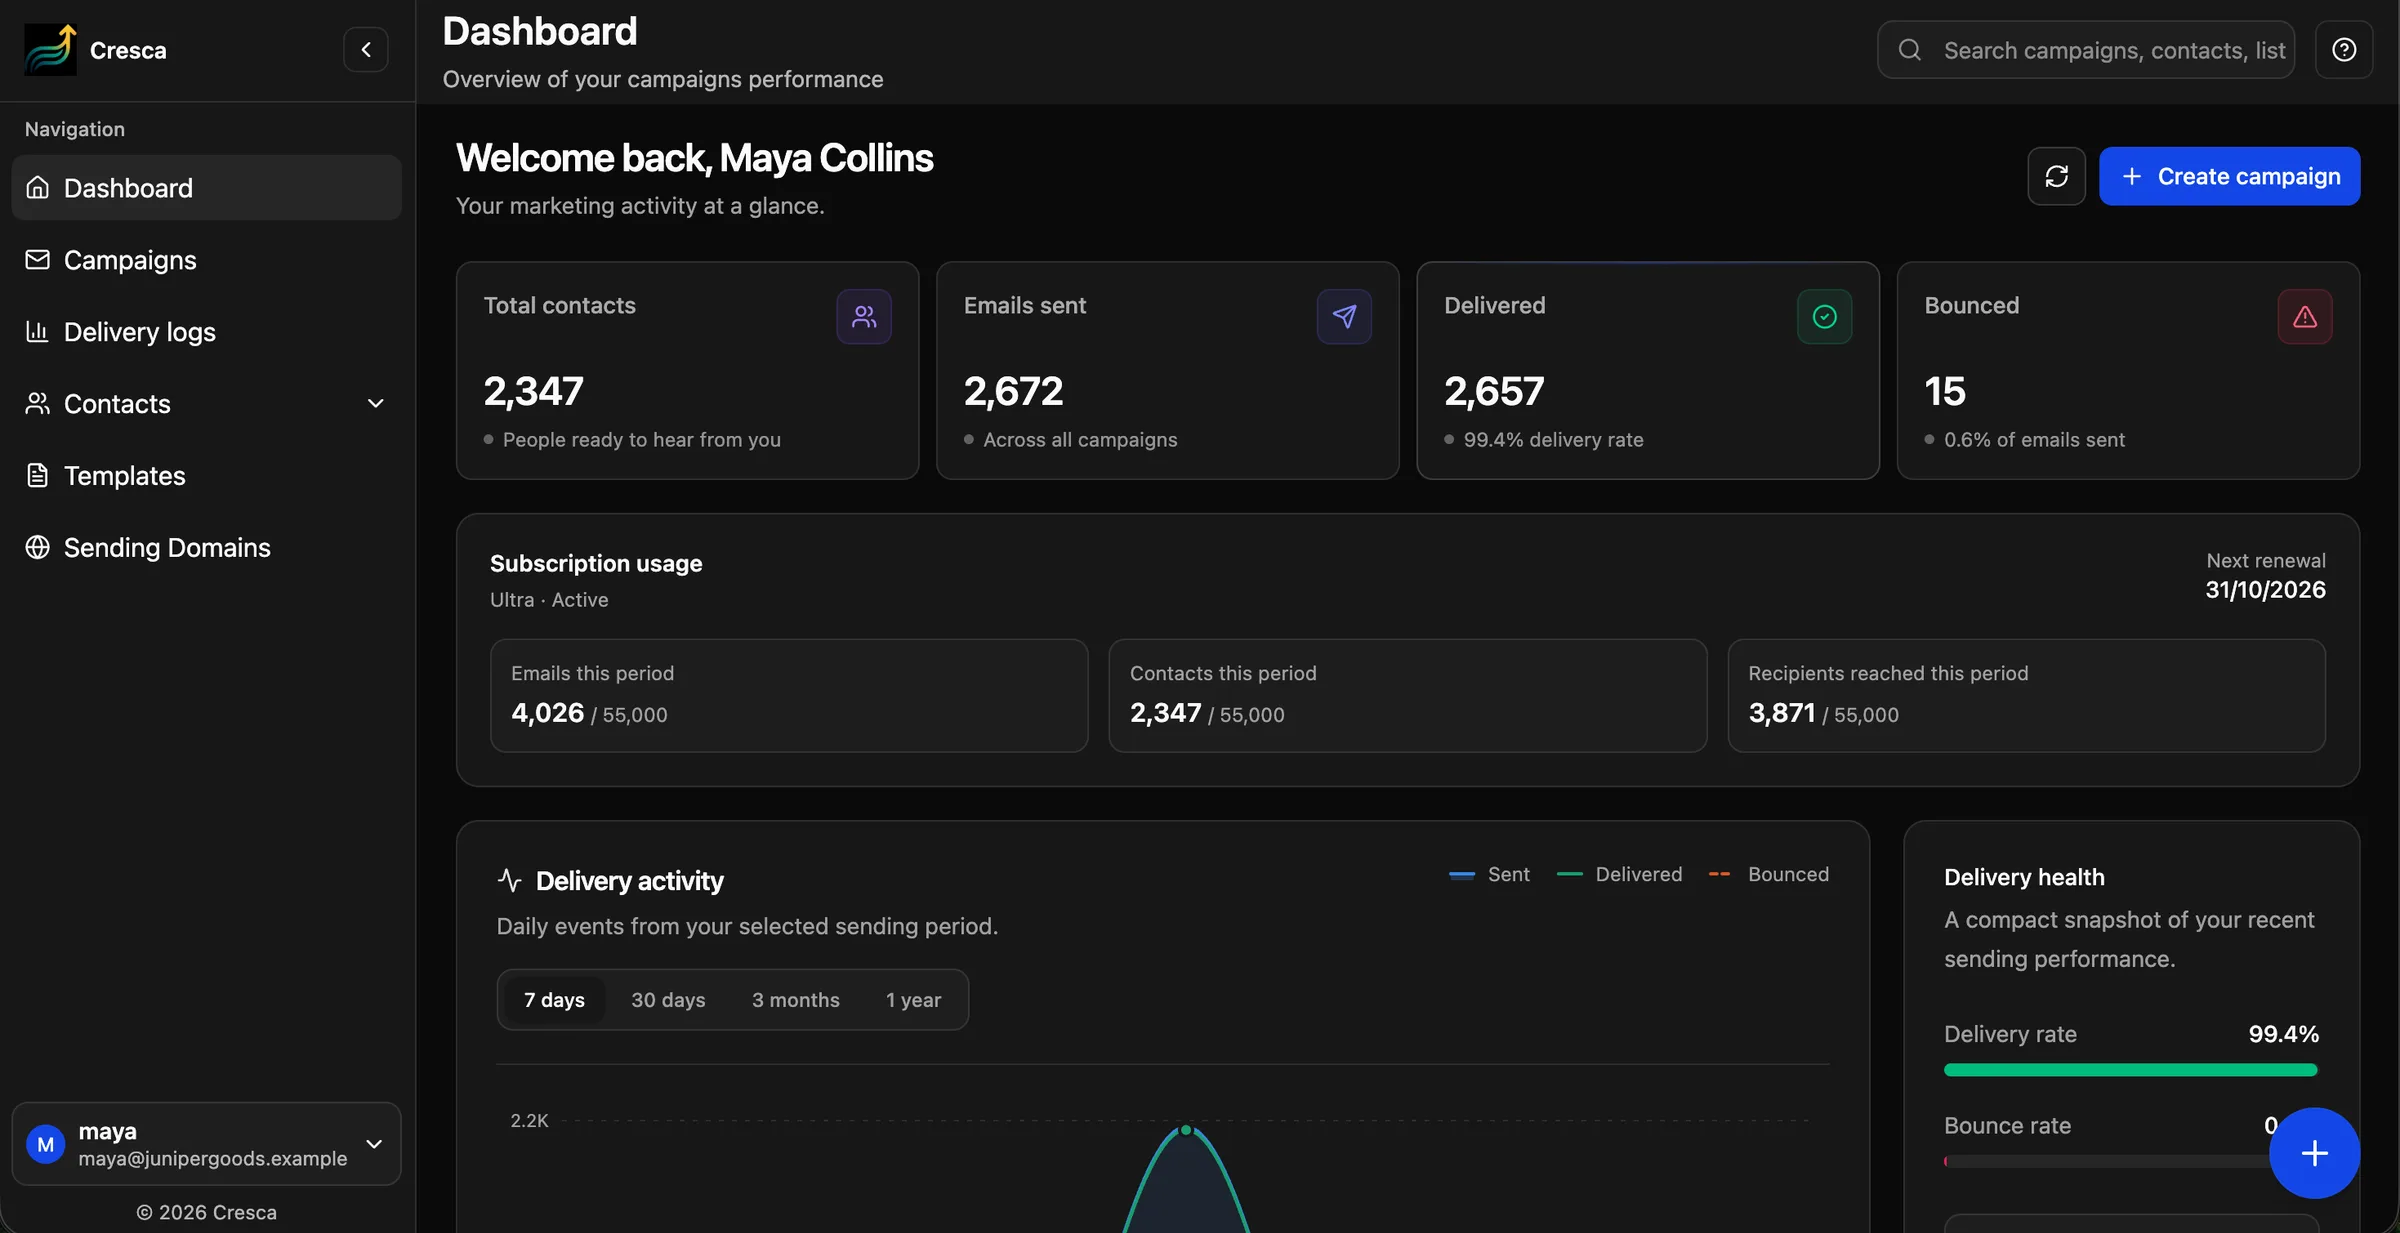Viewport: 2400px width, 1233px height.
Task: Open the help question-mark icon
Action: tap(2344, 50)
